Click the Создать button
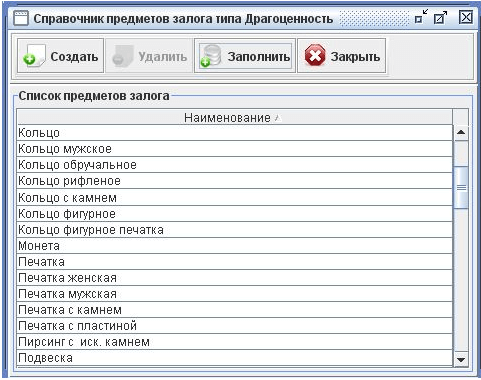 (60, 56)
